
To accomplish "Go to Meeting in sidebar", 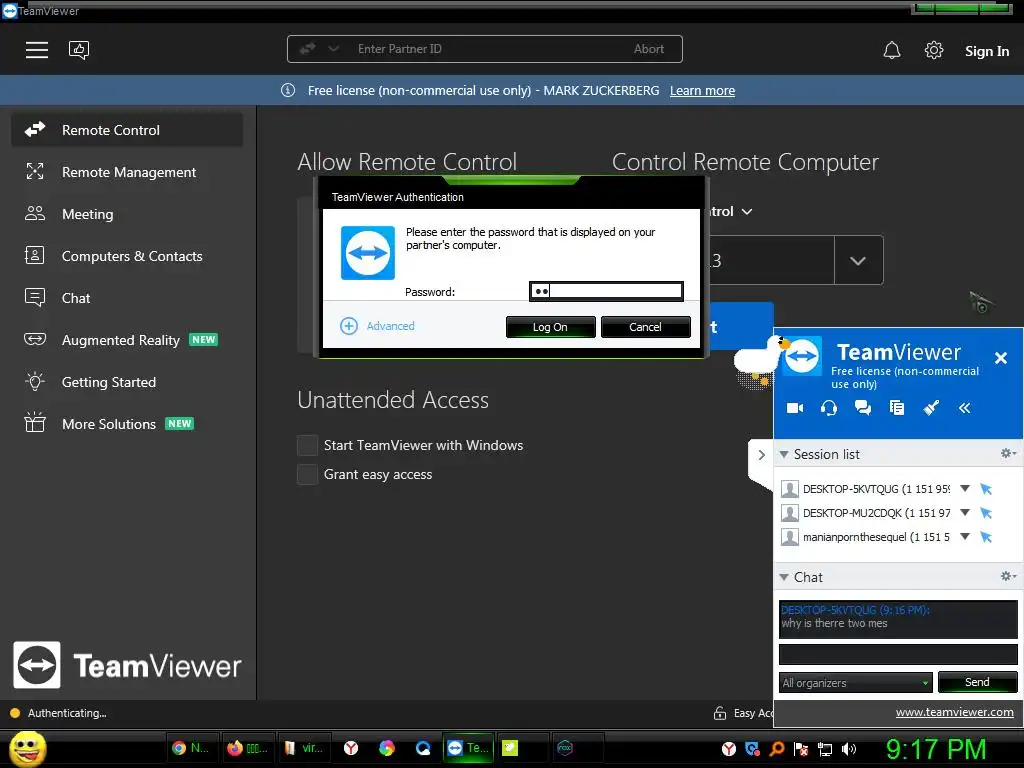I will pos(127,214).
